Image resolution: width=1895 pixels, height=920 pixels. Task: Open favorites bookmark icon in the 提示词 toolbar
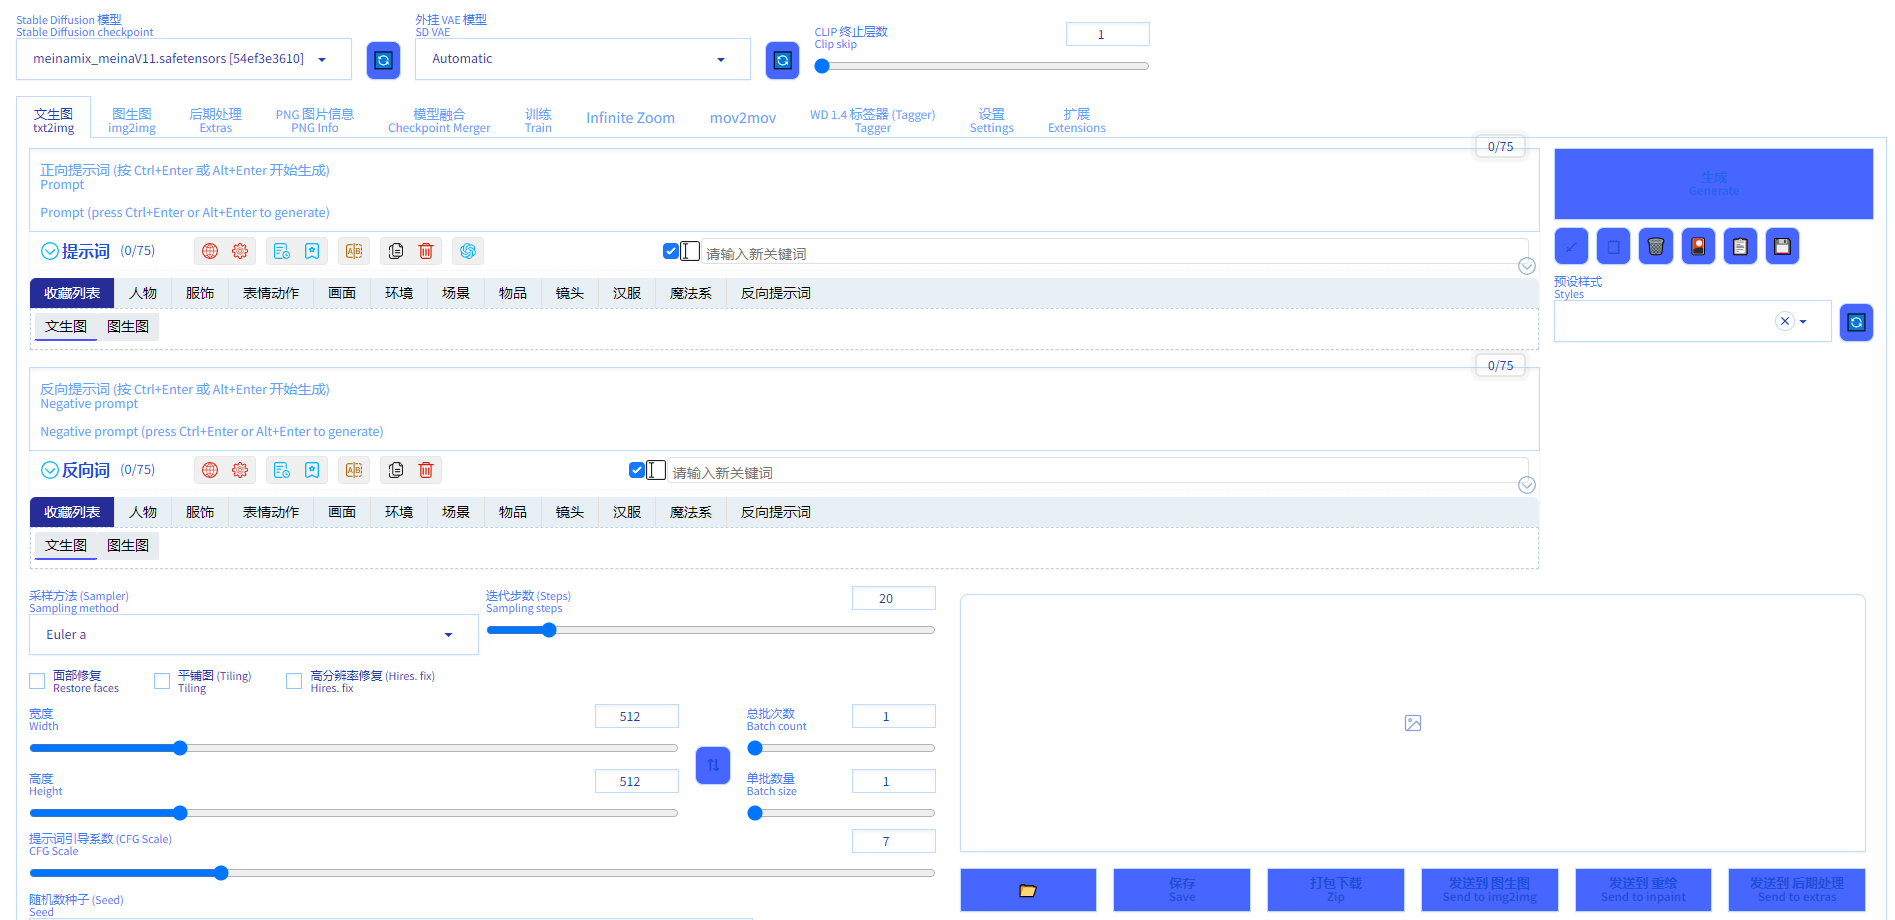click(312, 251)
